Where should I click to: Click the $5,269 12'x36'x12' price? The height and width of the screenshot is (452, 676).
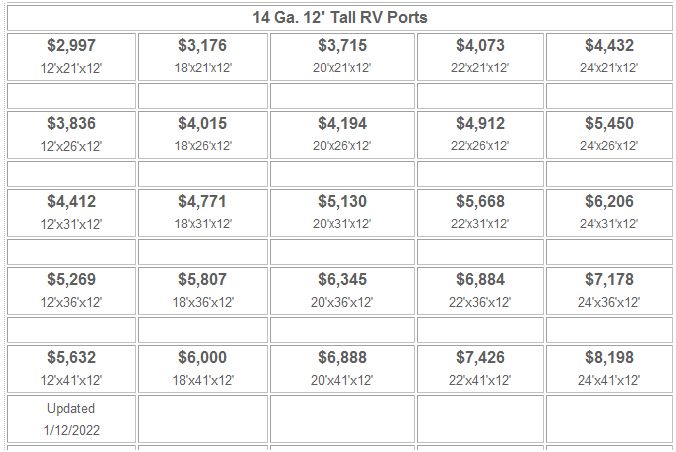72,279
